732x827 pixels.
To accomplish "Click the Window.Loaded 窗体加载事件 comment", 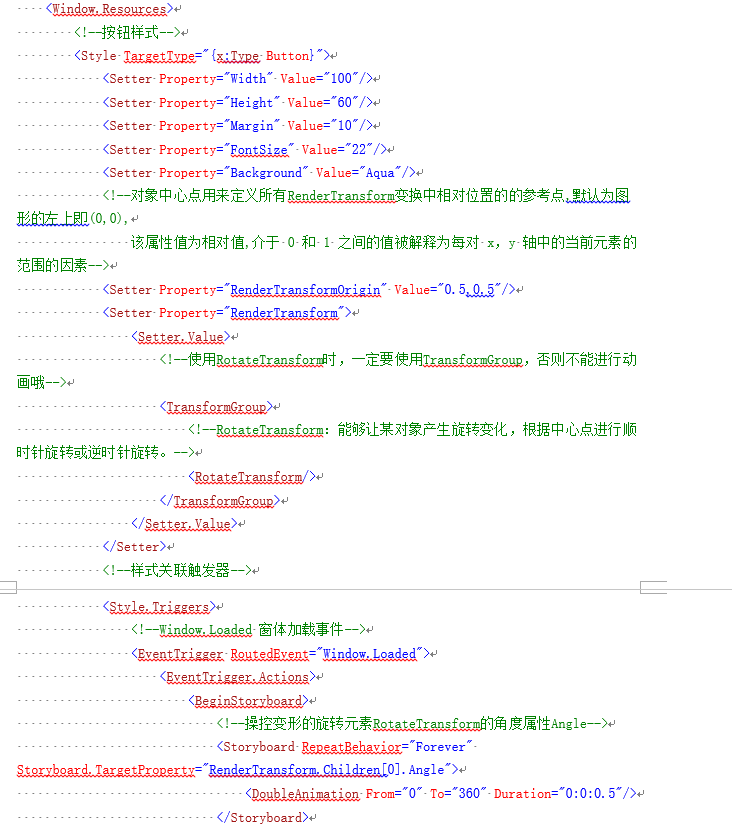I will coord(248,630).
